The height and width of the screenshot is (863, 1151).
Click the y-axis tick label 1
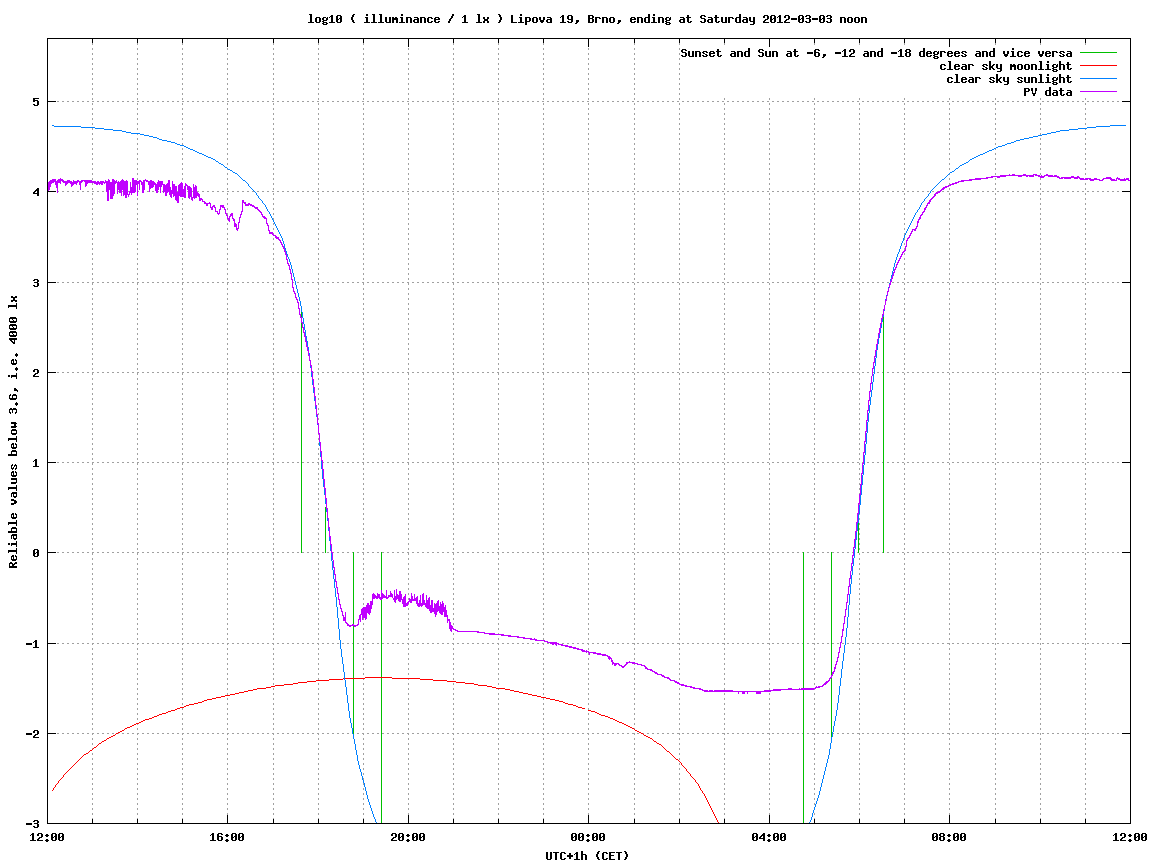point(35,463)
